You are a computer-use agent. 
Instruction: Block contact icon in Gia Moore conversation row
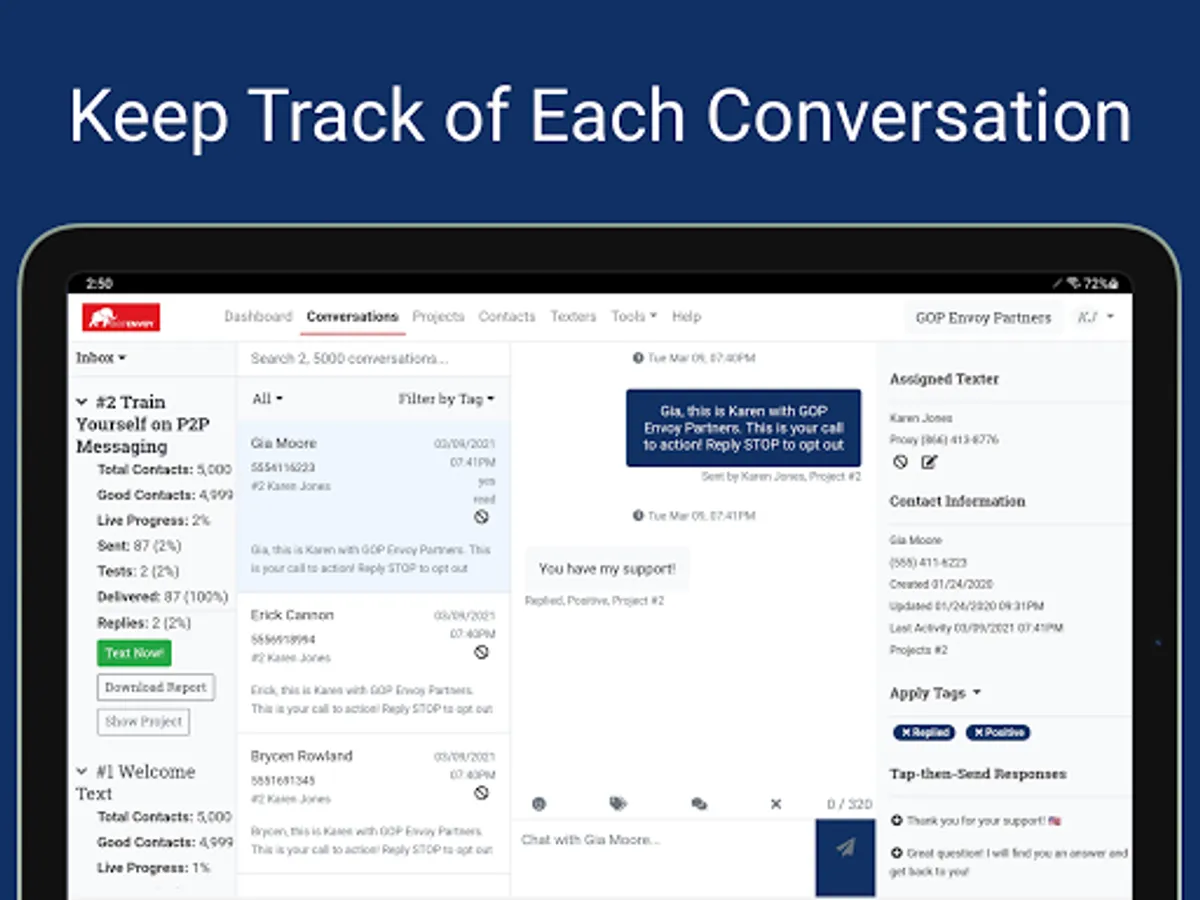tap(481, 517)
